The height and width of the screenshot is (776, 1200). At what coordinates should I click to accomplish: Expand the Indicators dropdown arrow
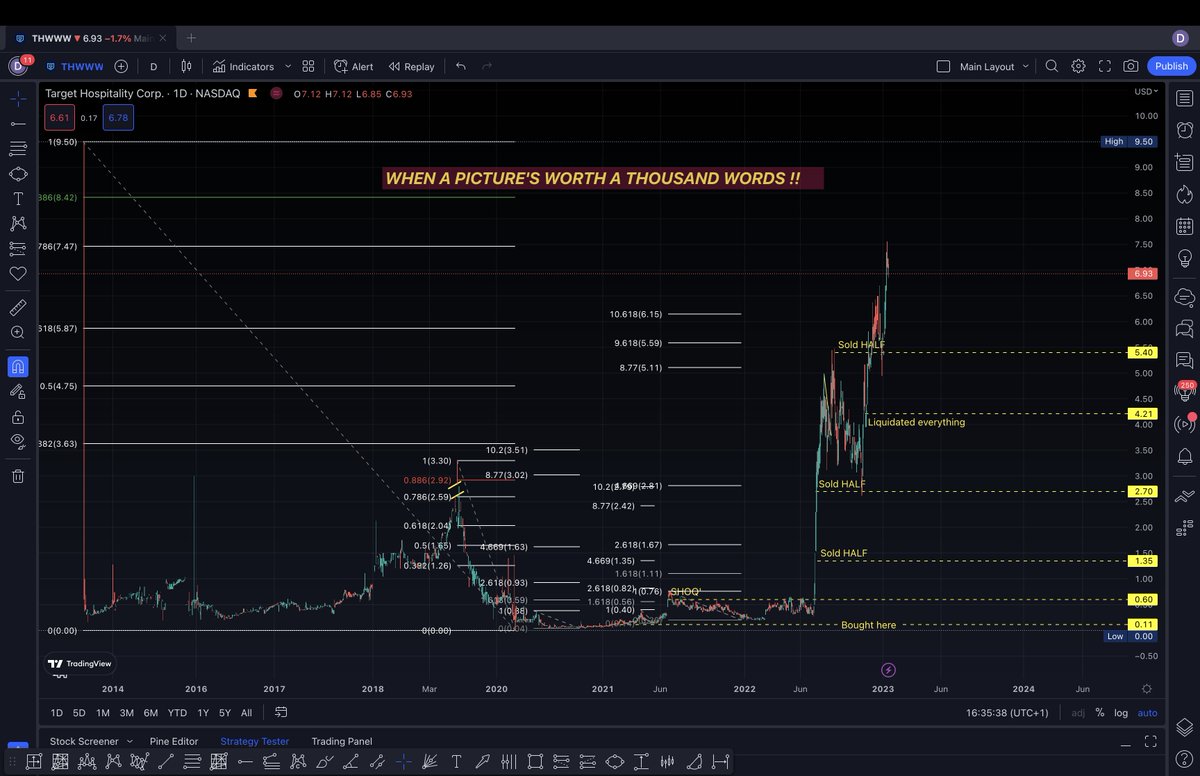(x=288, y=66)
